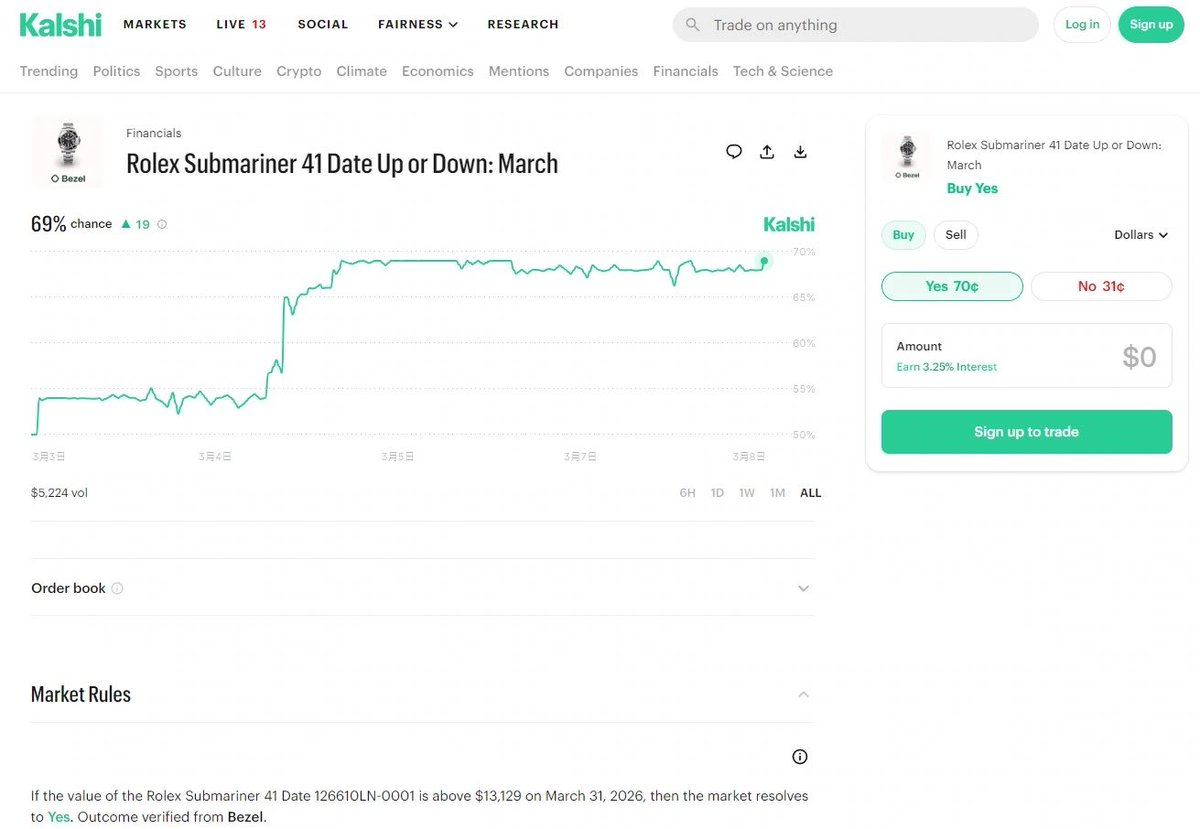Select the Buy toggle in trade panel

[904, 235]
